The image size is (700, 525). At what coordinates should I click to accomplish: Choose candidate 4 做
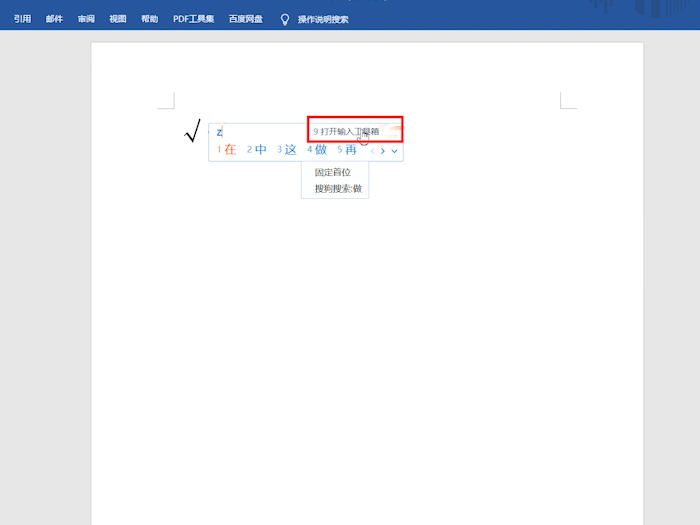[x=317, y=150]
